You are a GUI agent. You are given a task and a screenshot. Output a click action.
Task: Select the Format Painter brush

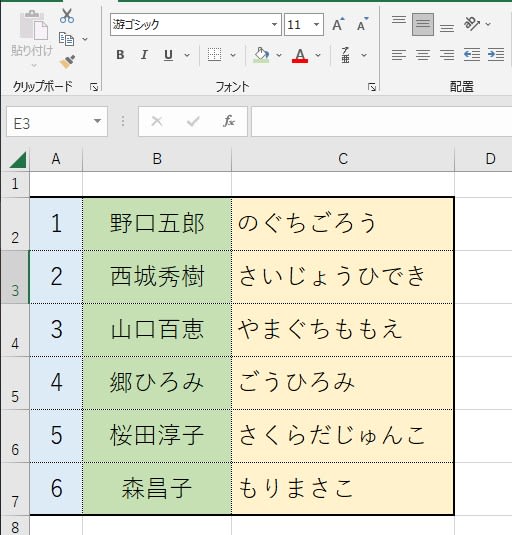67,62
